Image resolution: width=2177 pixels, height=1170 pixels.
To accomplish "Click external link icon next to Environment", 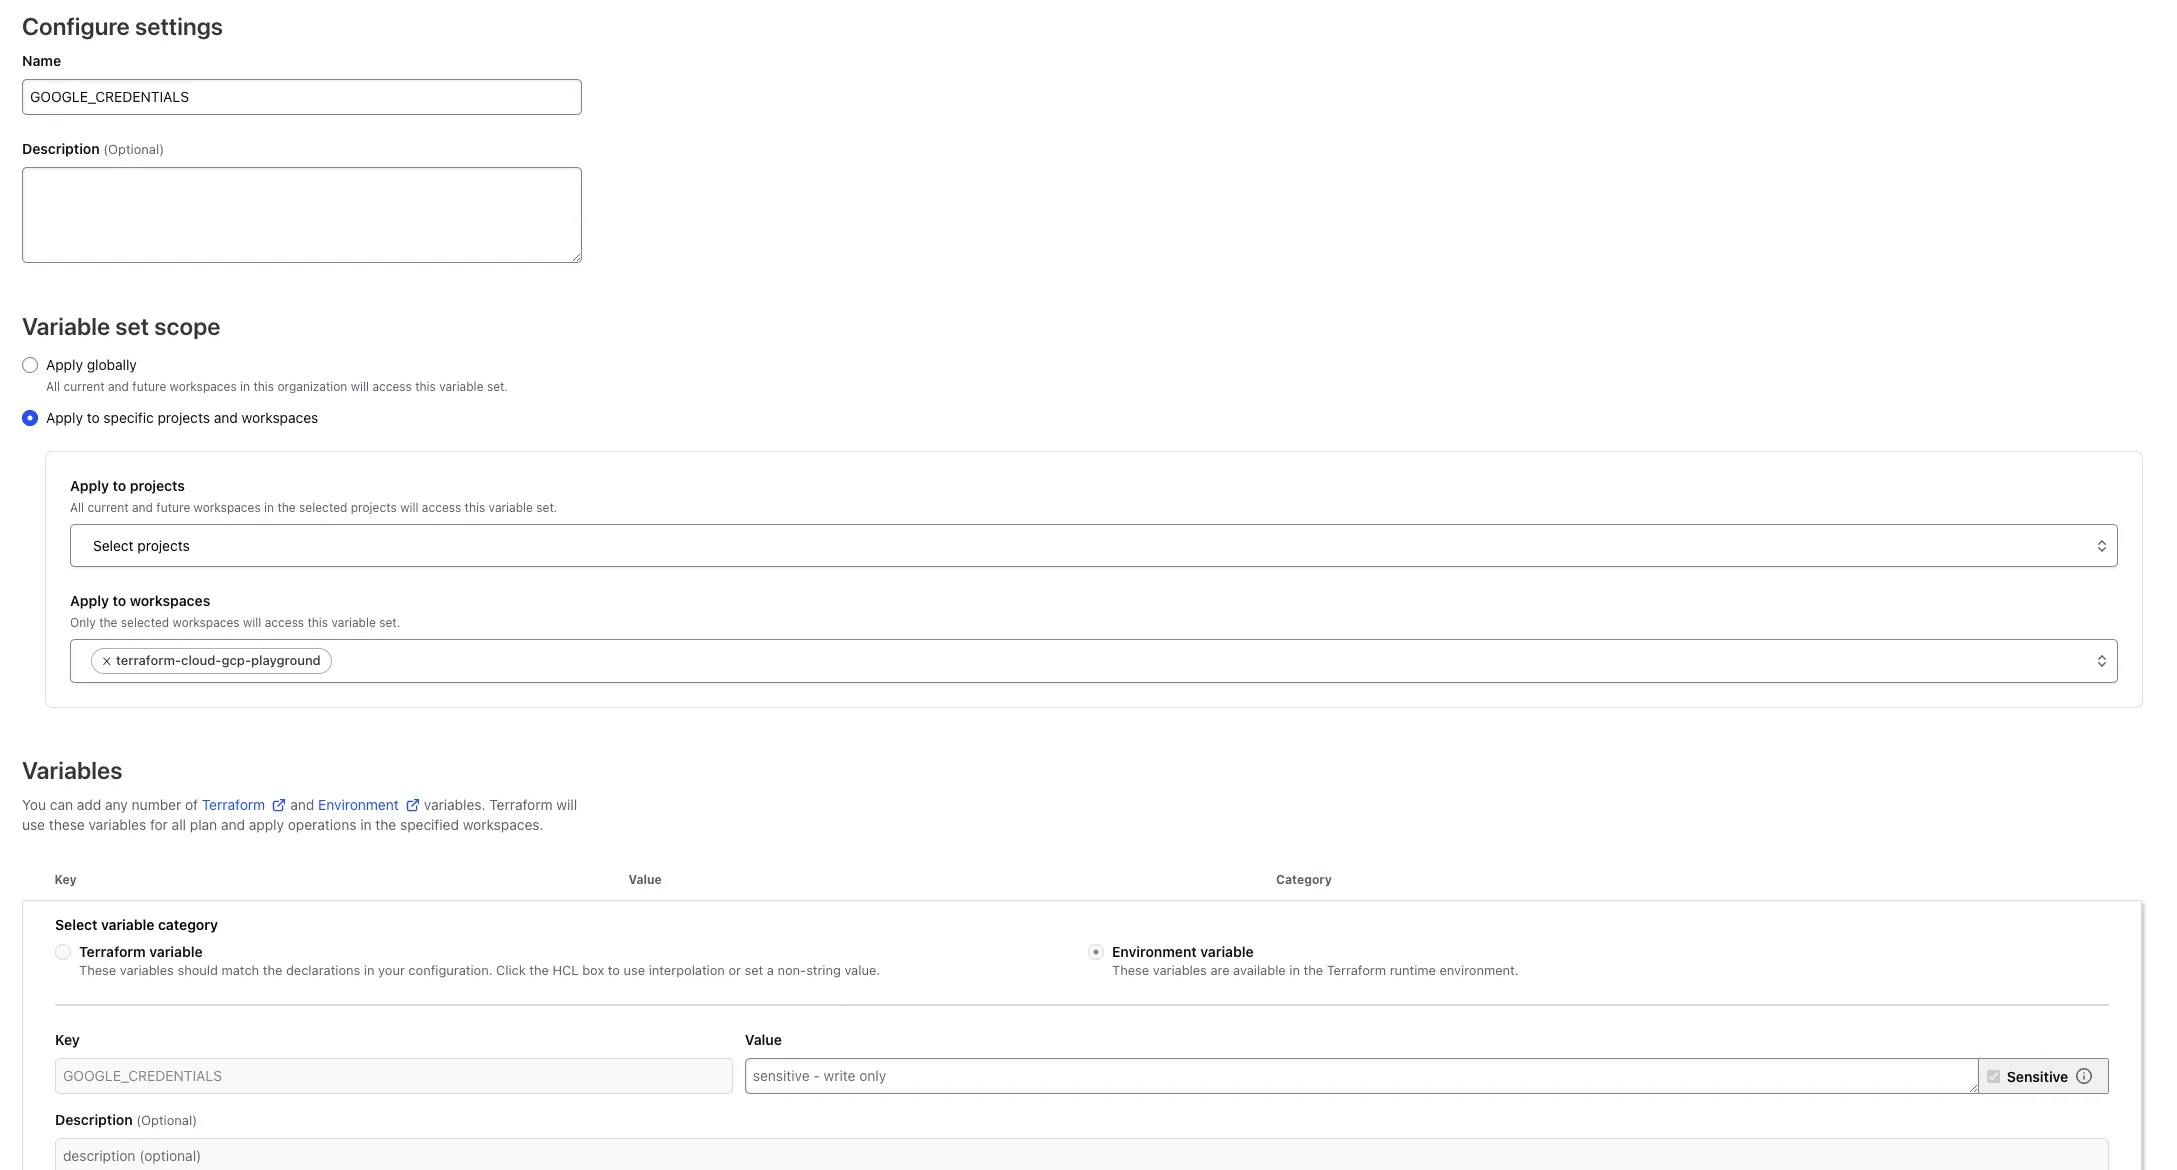I will [412, 805].
